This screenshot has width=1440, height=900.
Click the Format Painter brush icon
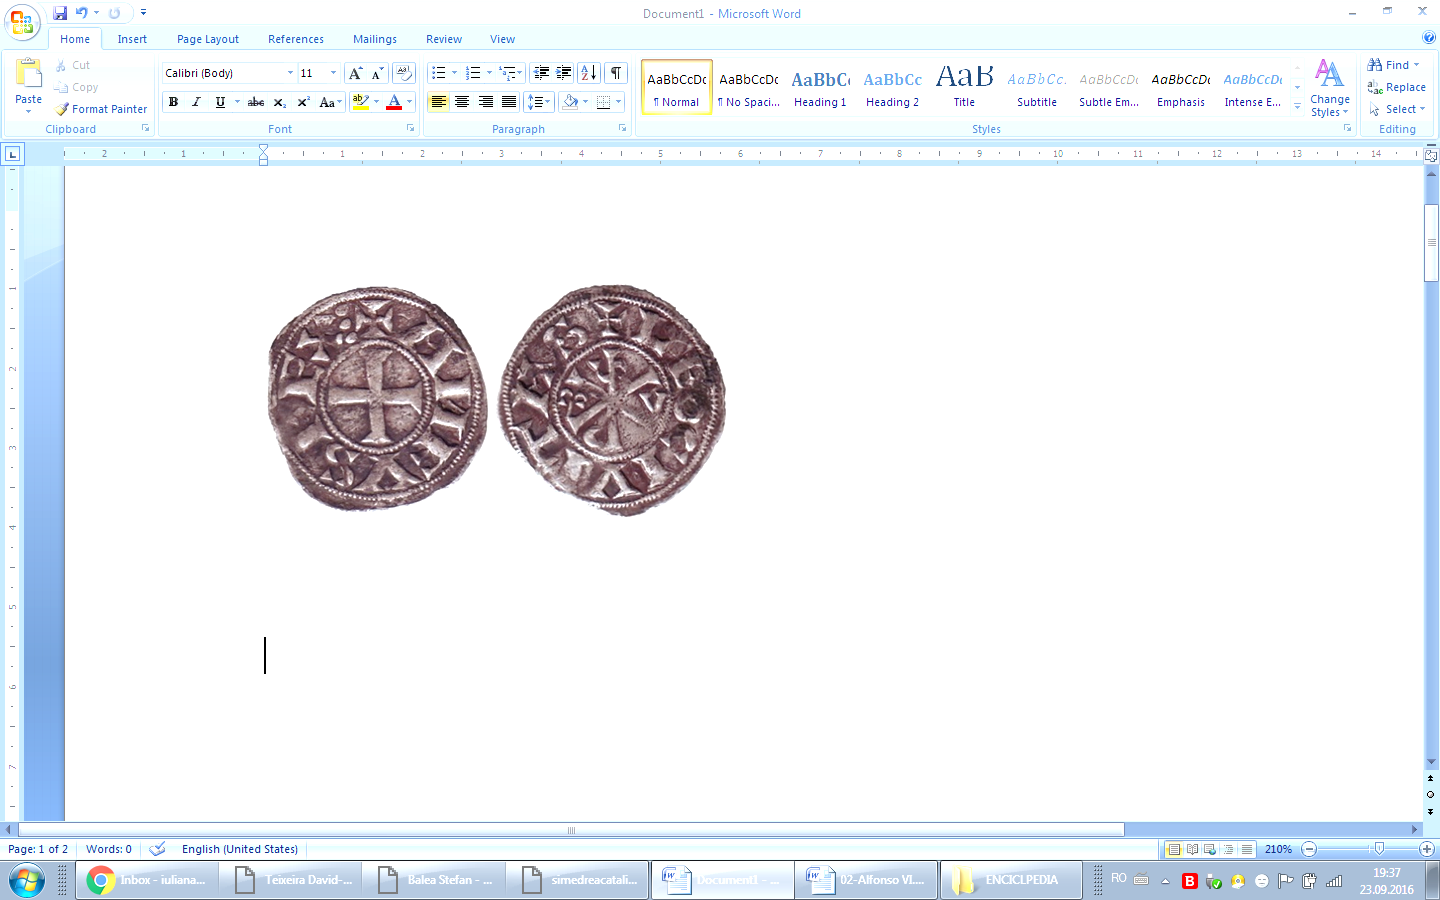pos(63,109)
